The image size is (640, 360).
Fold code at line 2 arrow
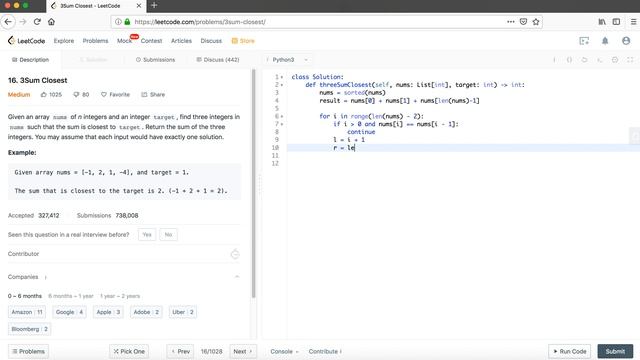click(x=282, y=85)
